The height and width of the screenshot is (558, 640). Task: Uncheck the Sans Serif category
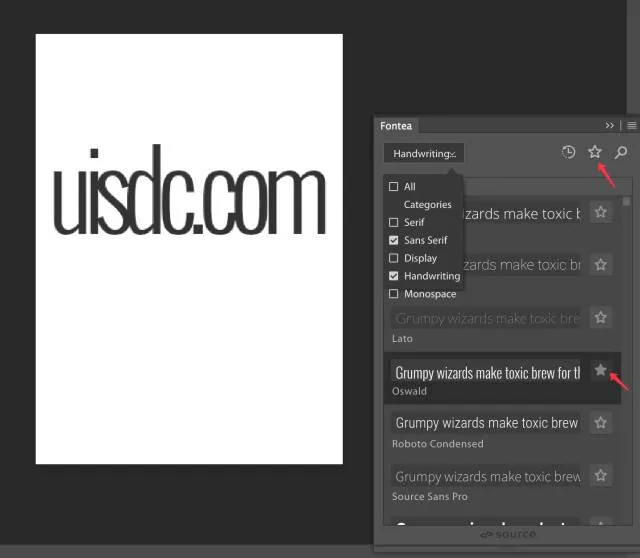pos(393,240)
